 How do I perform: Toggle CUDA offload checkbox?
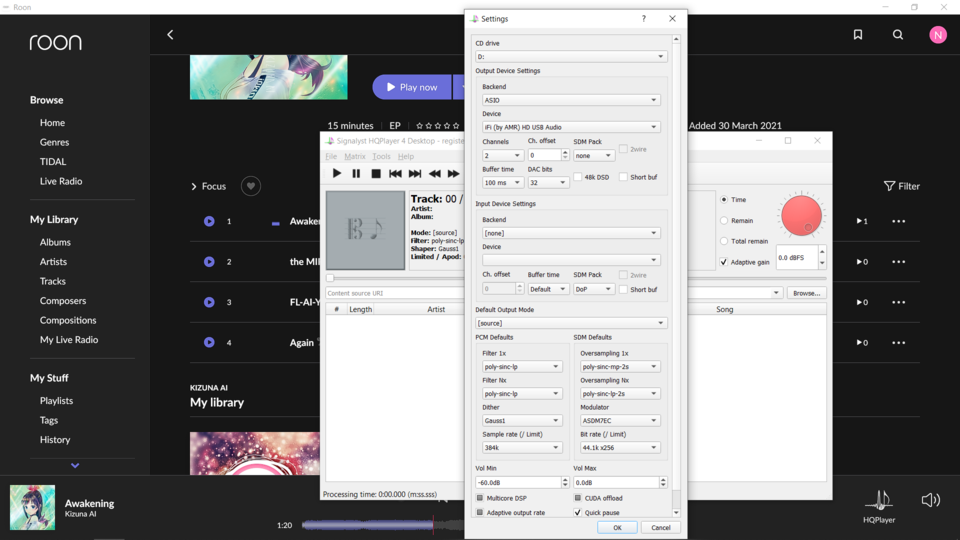tap(577, 498)
